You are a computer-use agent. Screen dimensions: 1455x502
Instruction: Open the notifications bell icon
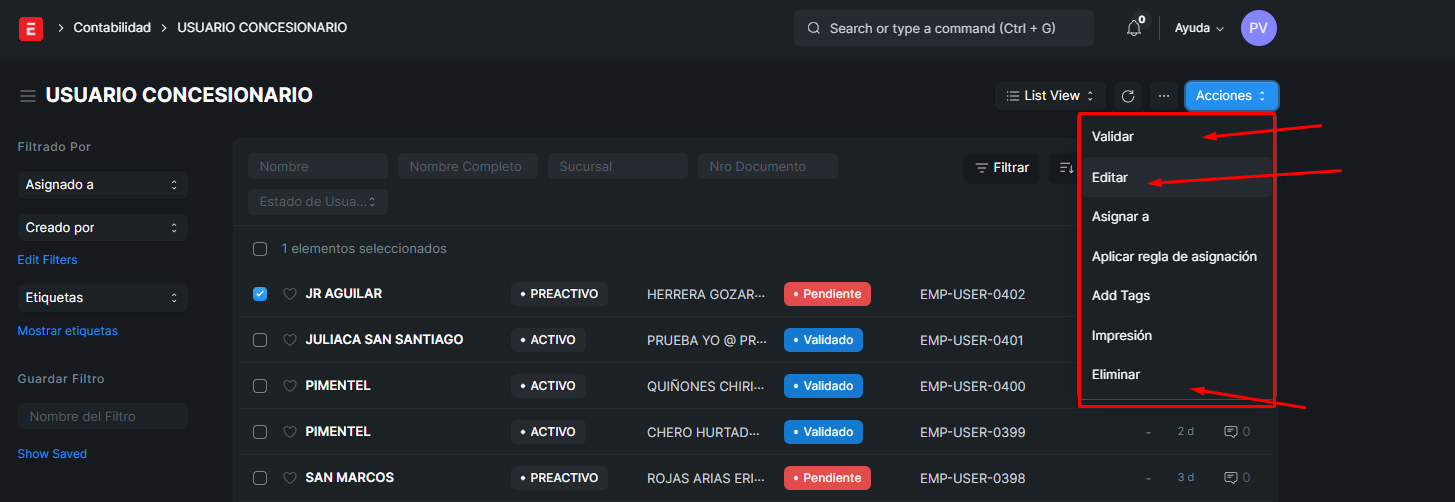pos(1133,28)
